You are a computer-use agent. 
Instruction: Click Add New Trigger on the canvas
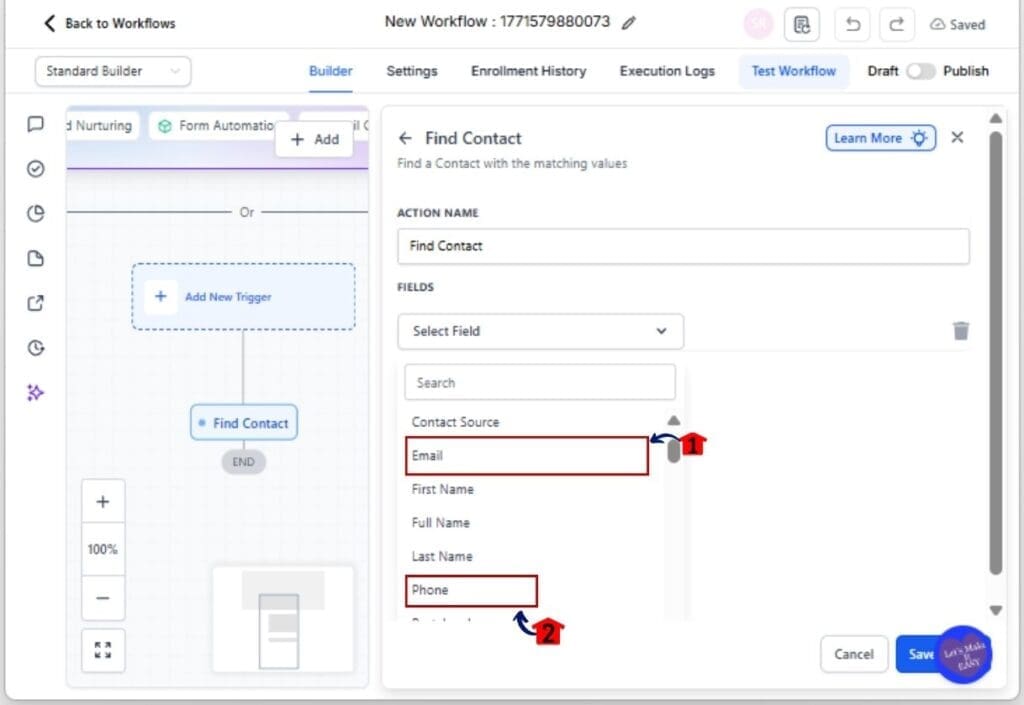(x=243, y=296)
